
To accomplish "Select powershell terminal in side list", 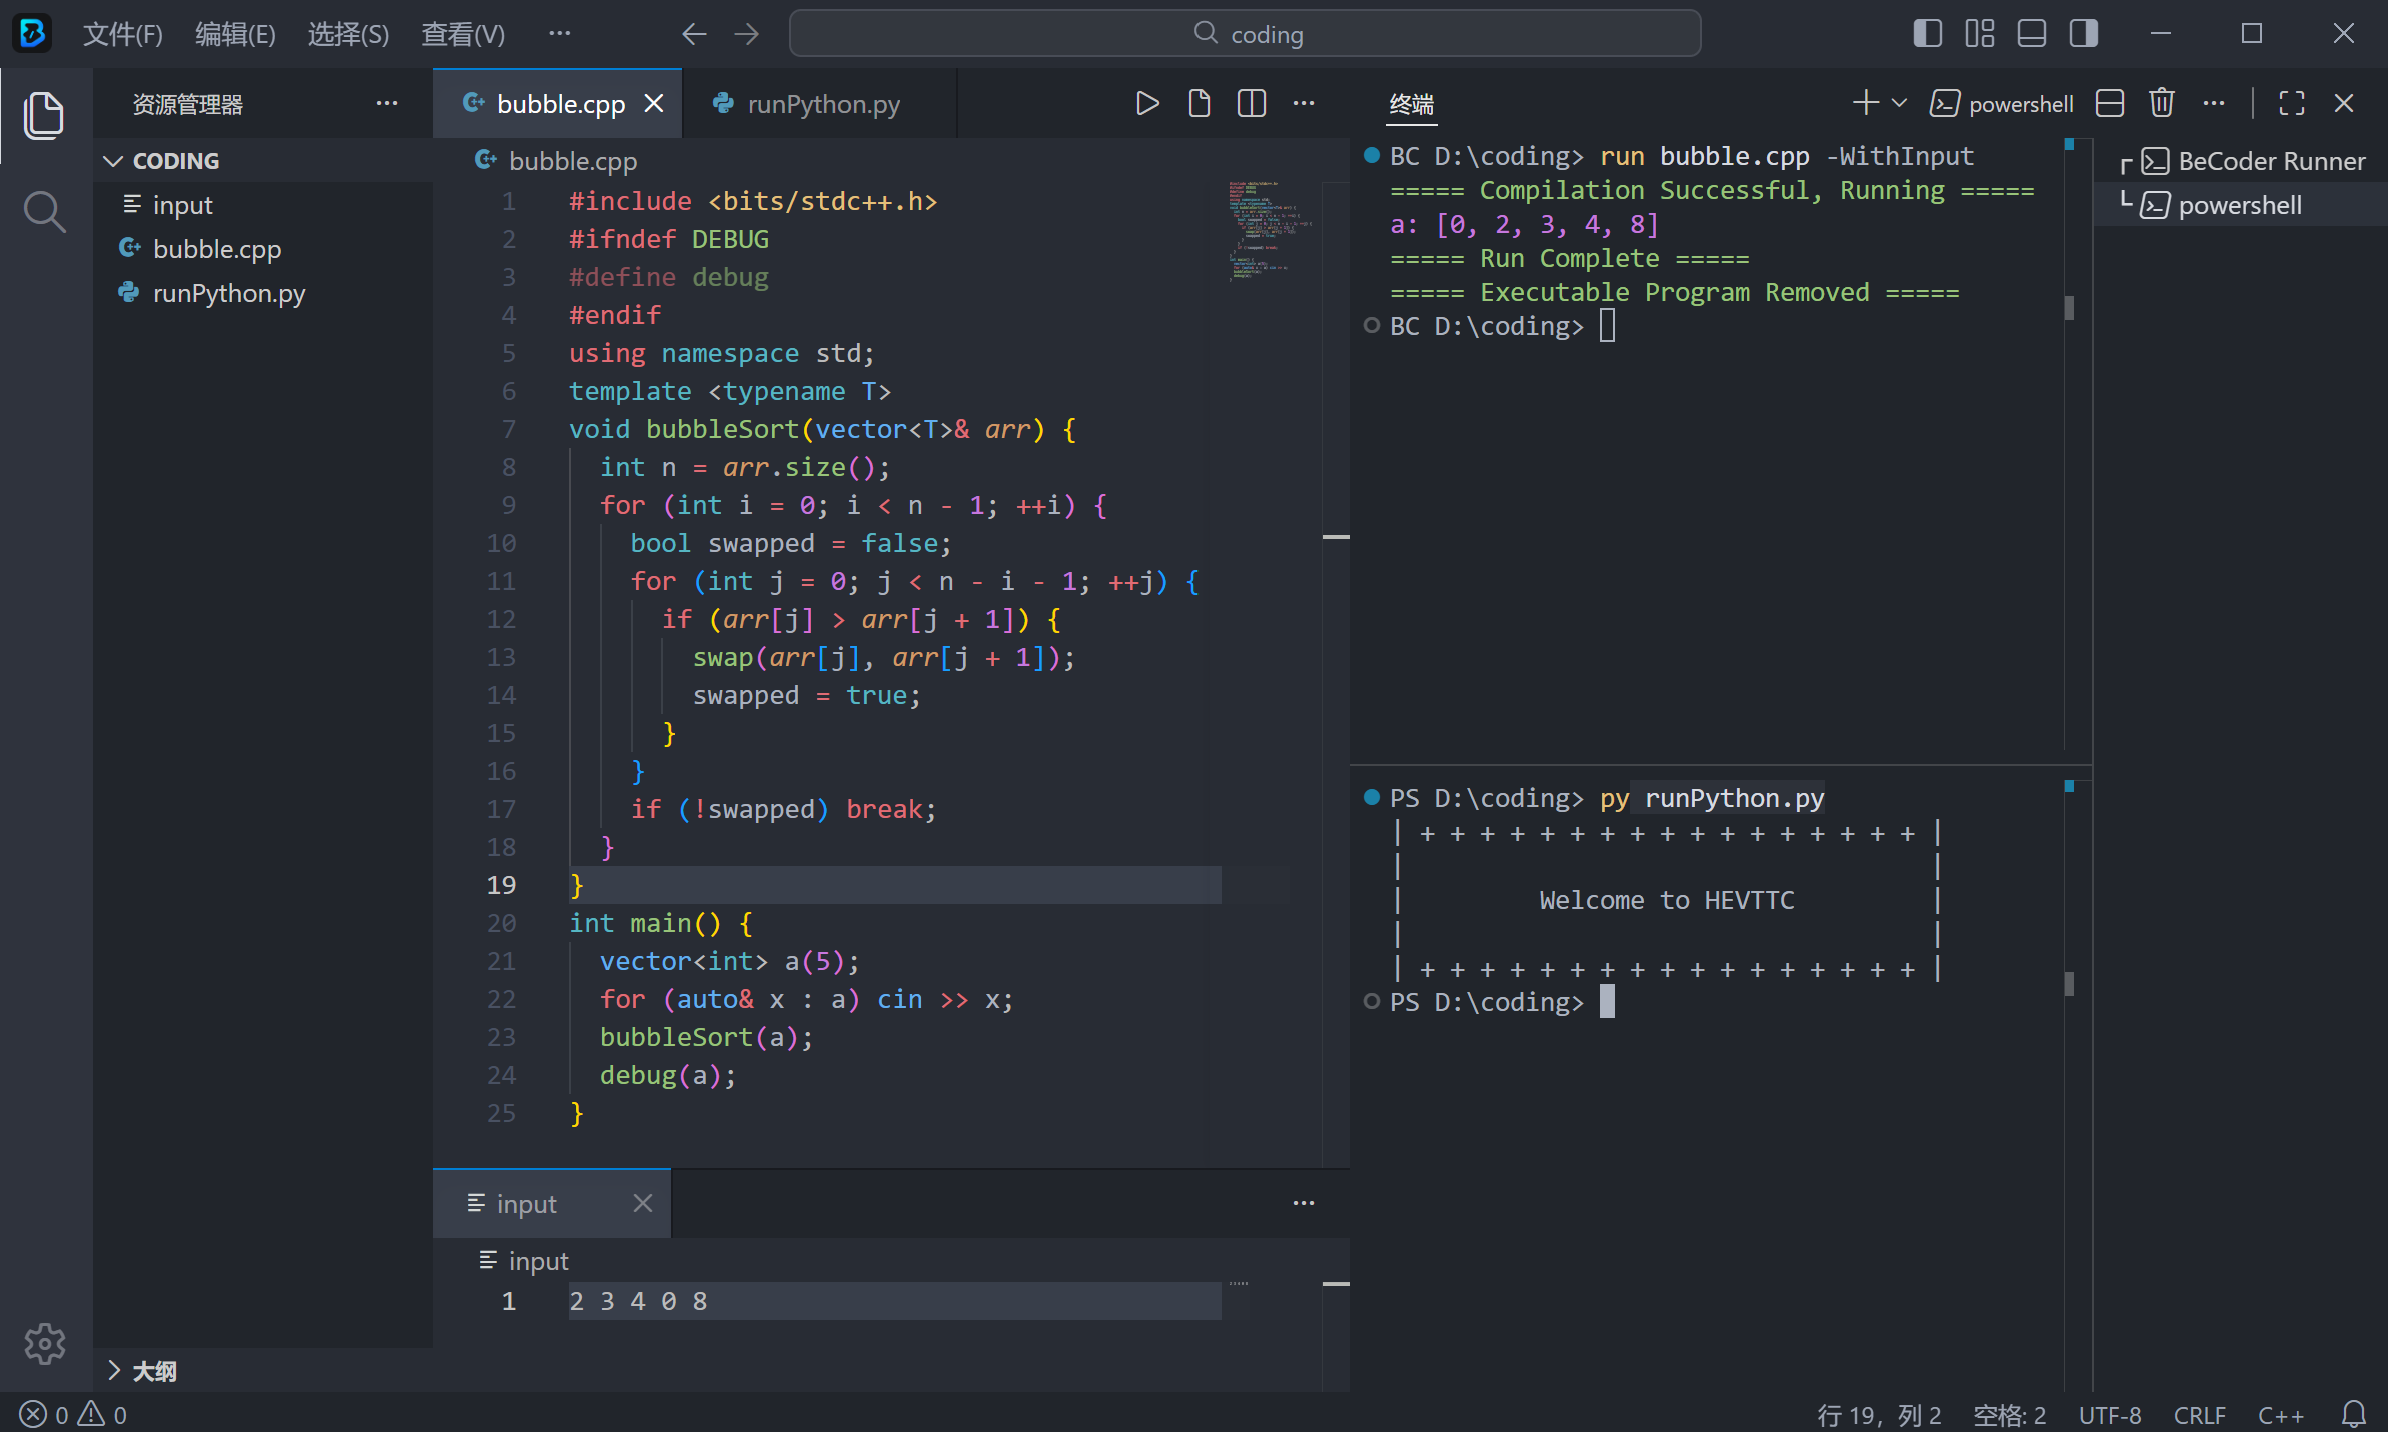I will [x=2240, y=205].
